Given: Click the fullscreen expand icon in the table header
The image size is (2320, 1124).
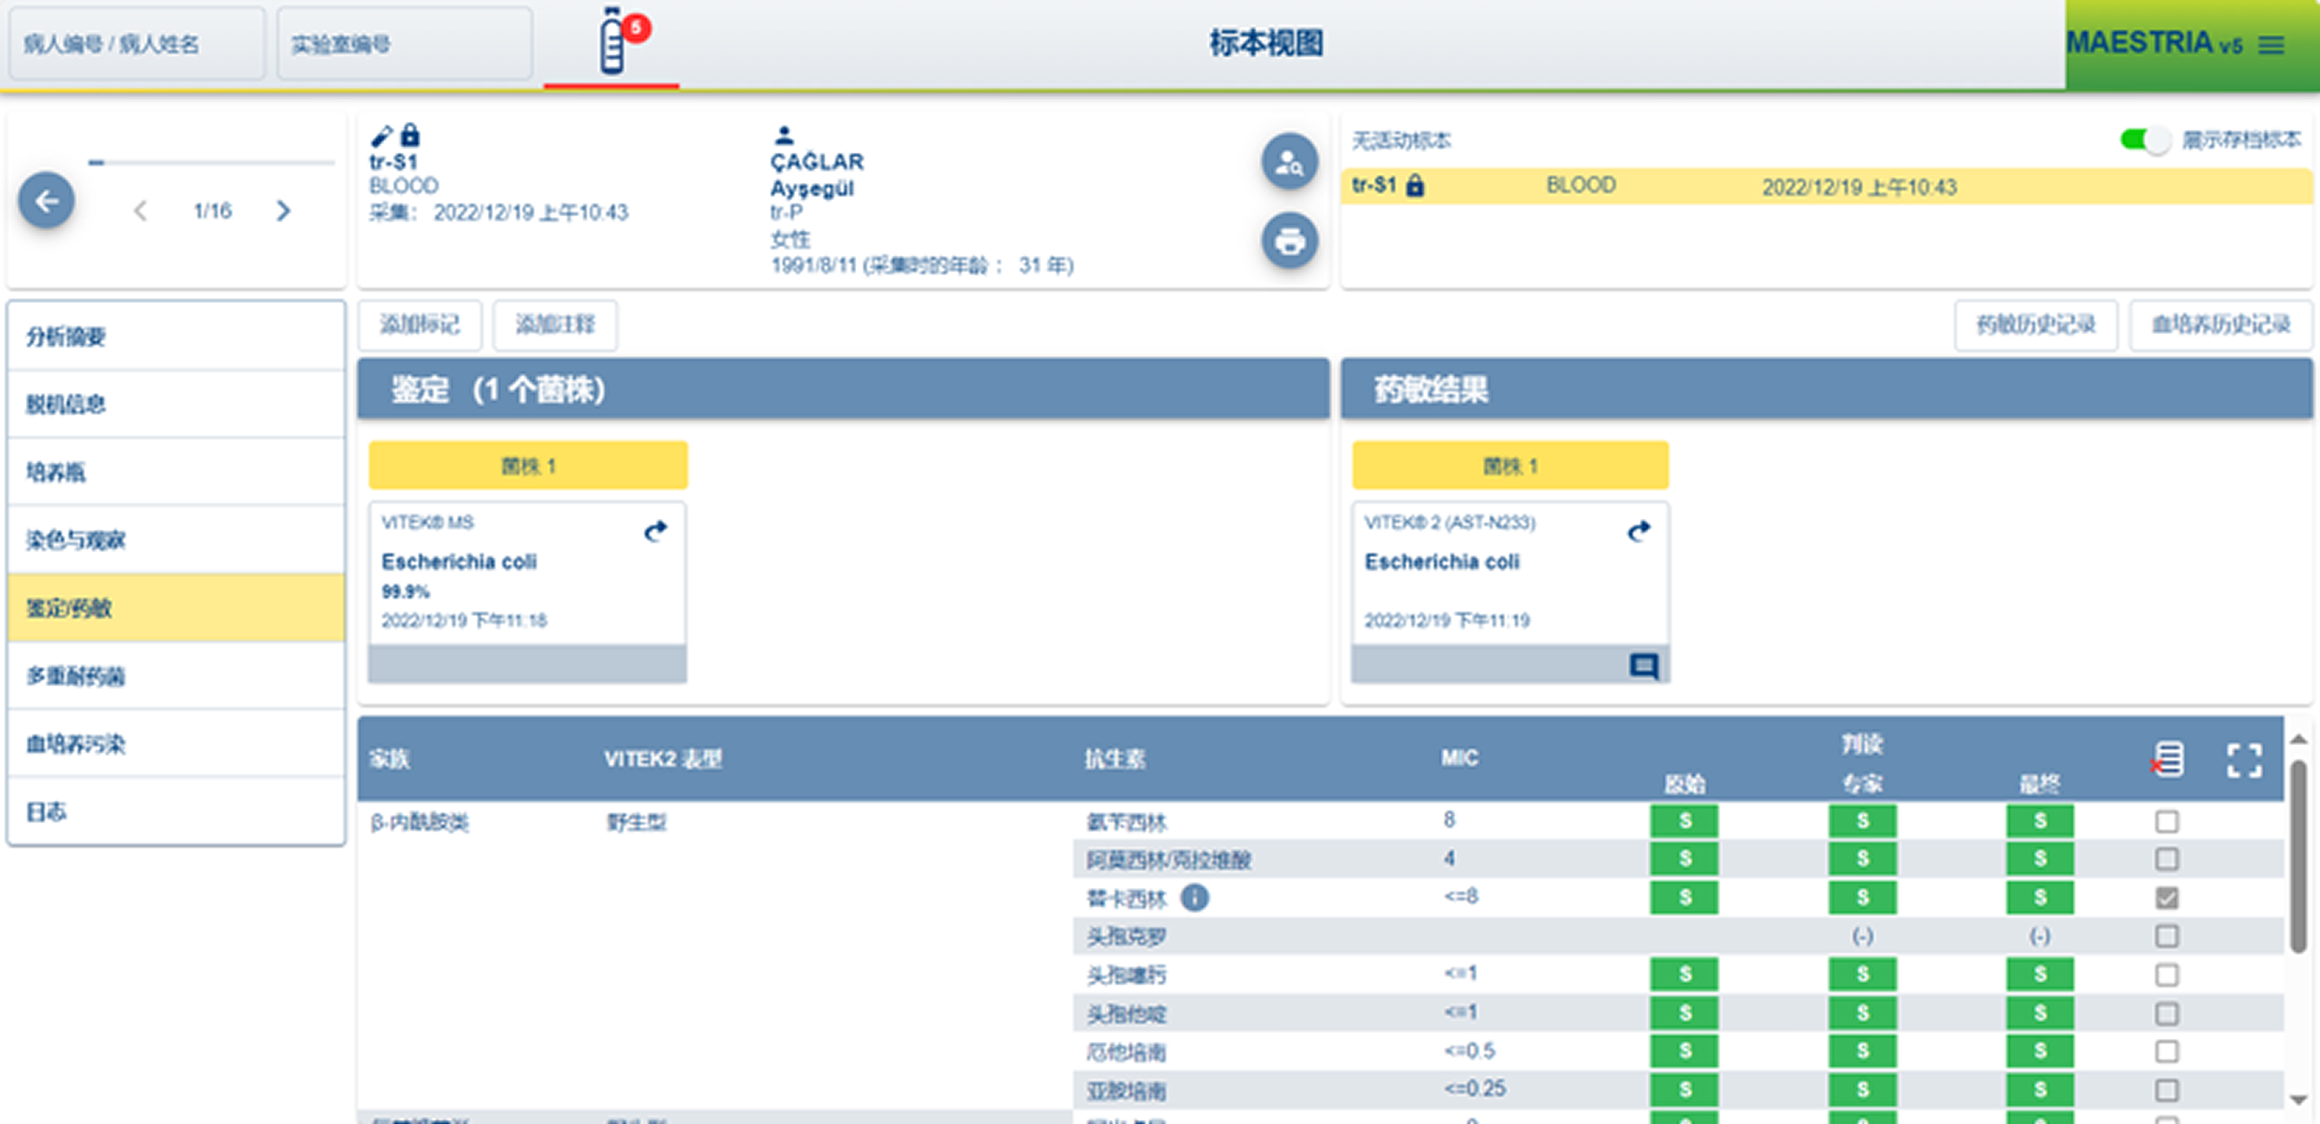Looking at the screenshot, I should pyautogui.click(x=2244, y=760).
